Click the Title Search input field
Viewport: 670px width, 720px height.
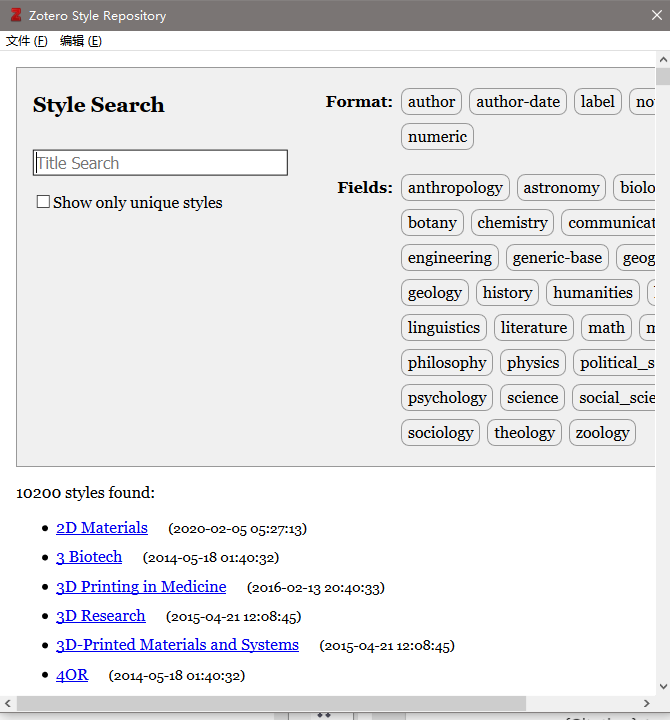click(x=160, y=163)
